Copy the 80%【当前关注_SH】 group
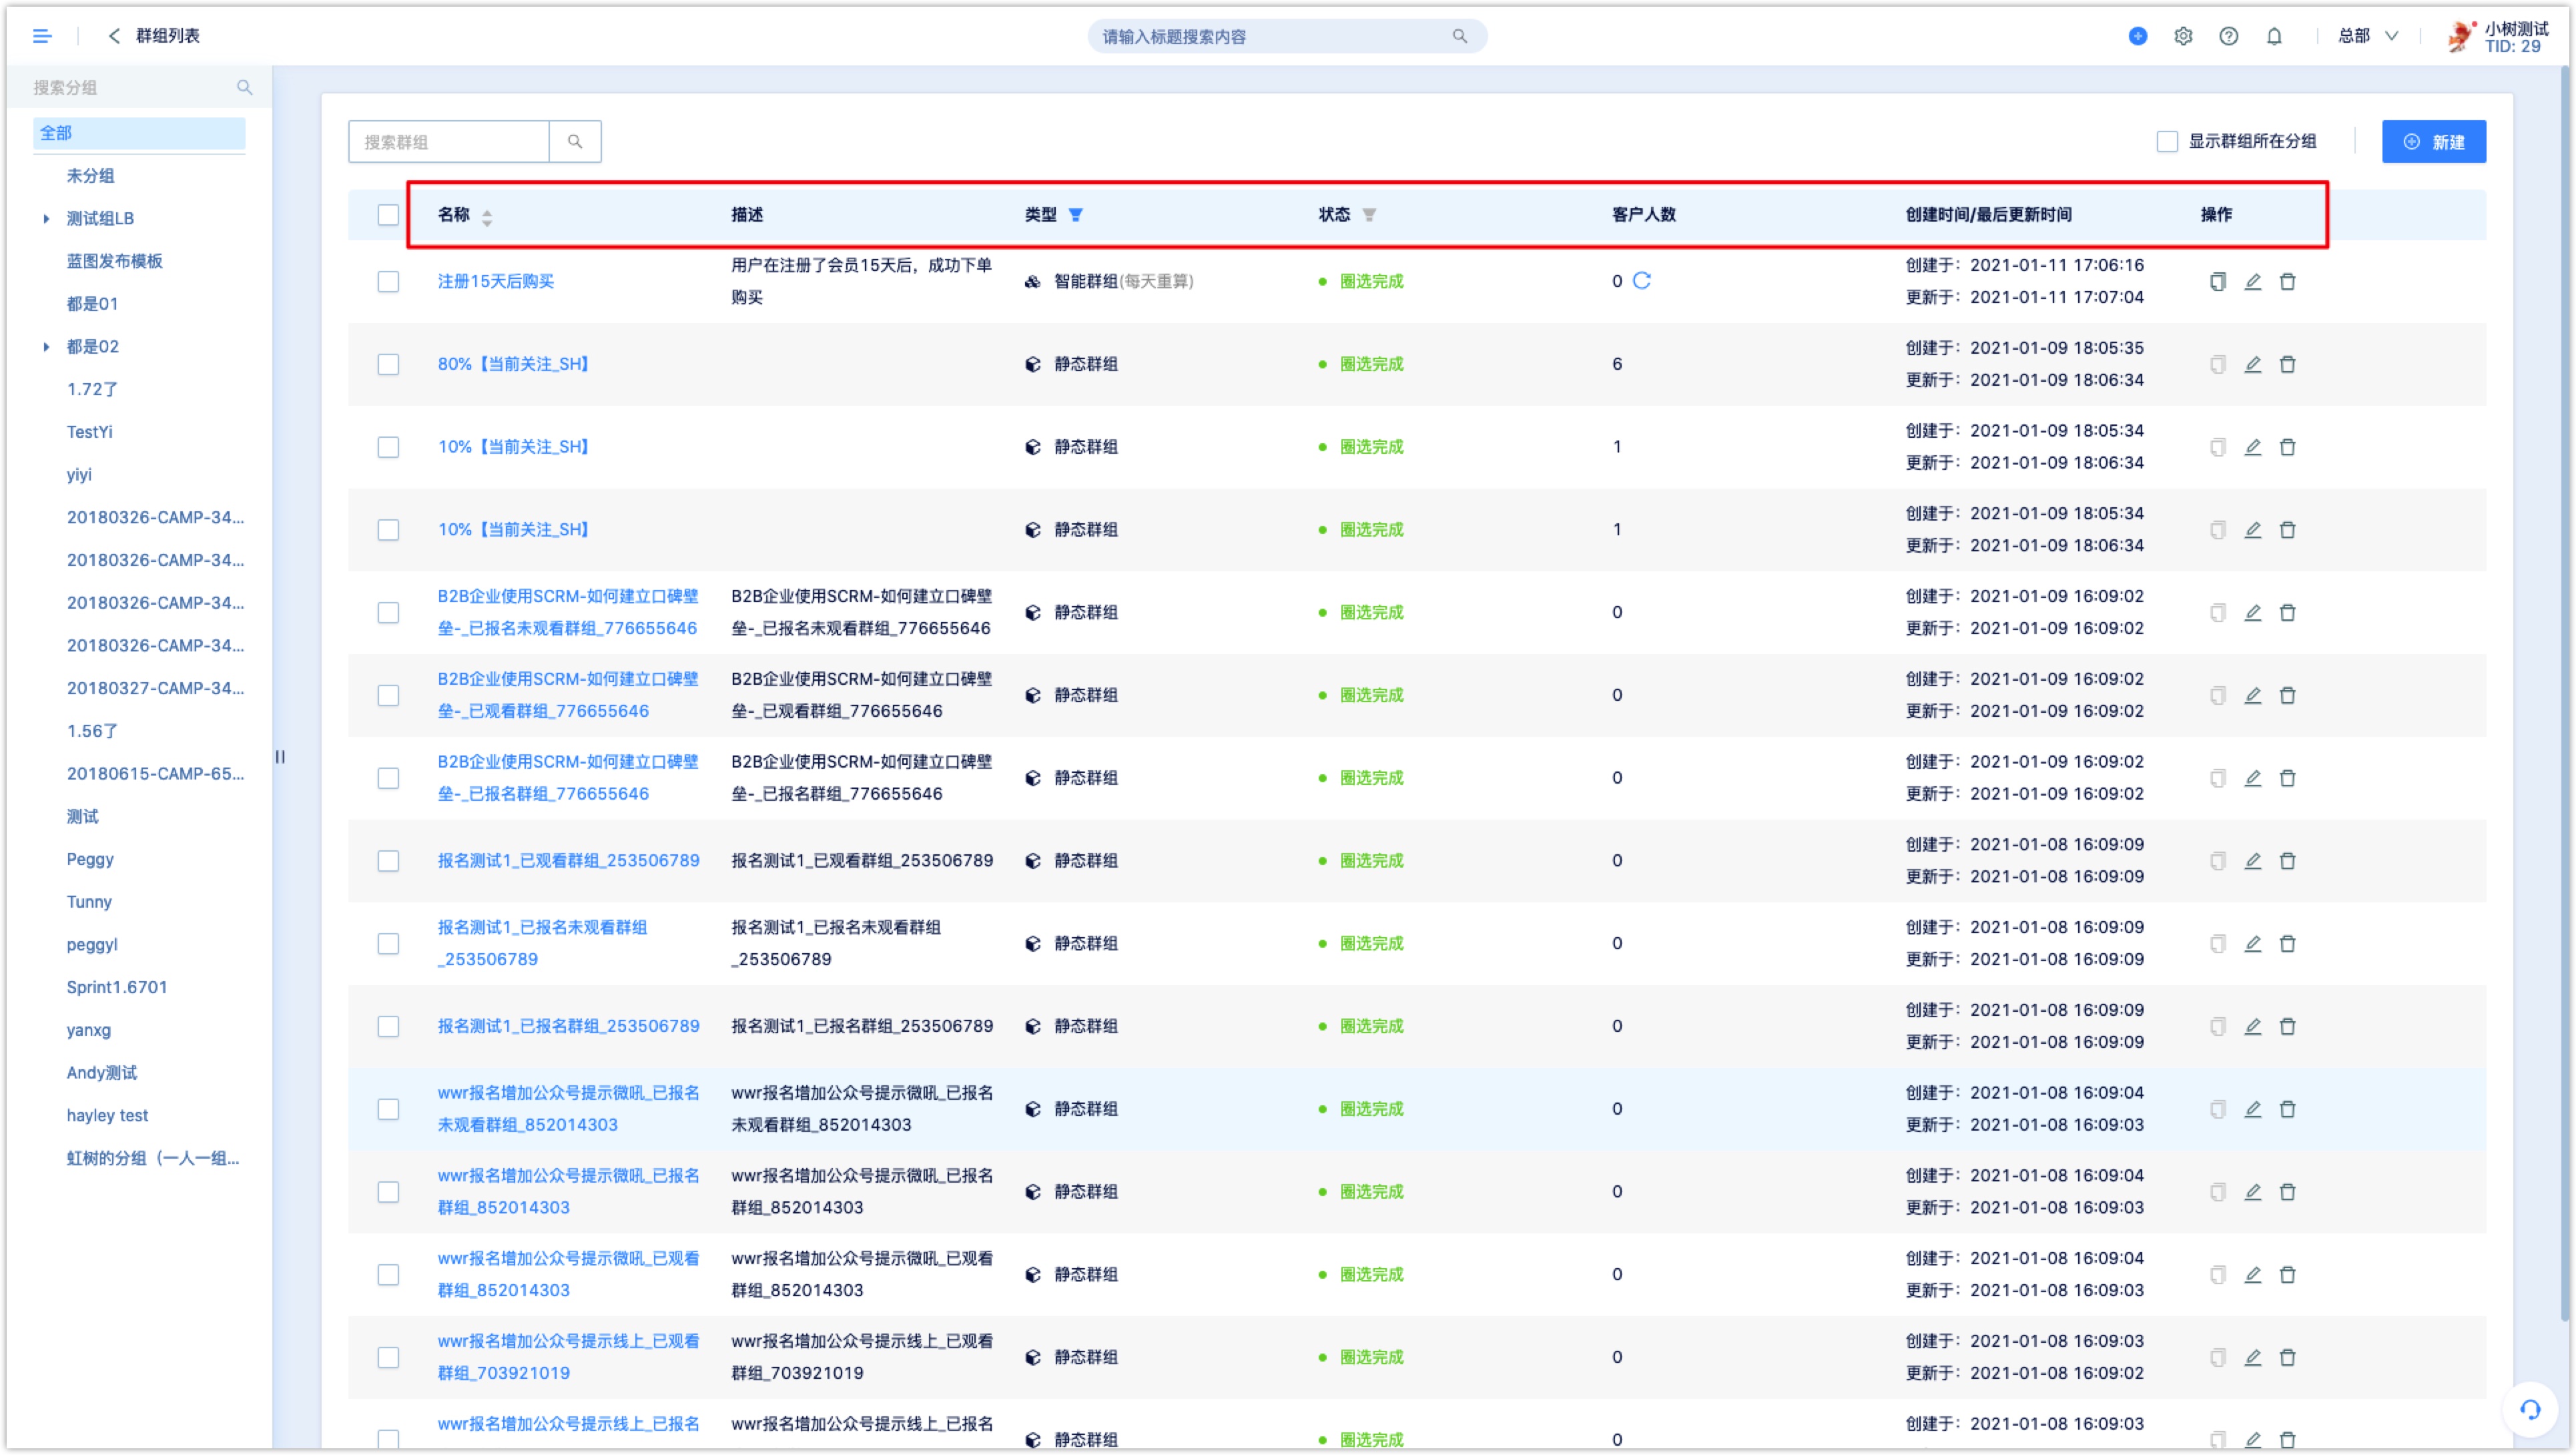2576x1455 pixels. pos(2217,365)
